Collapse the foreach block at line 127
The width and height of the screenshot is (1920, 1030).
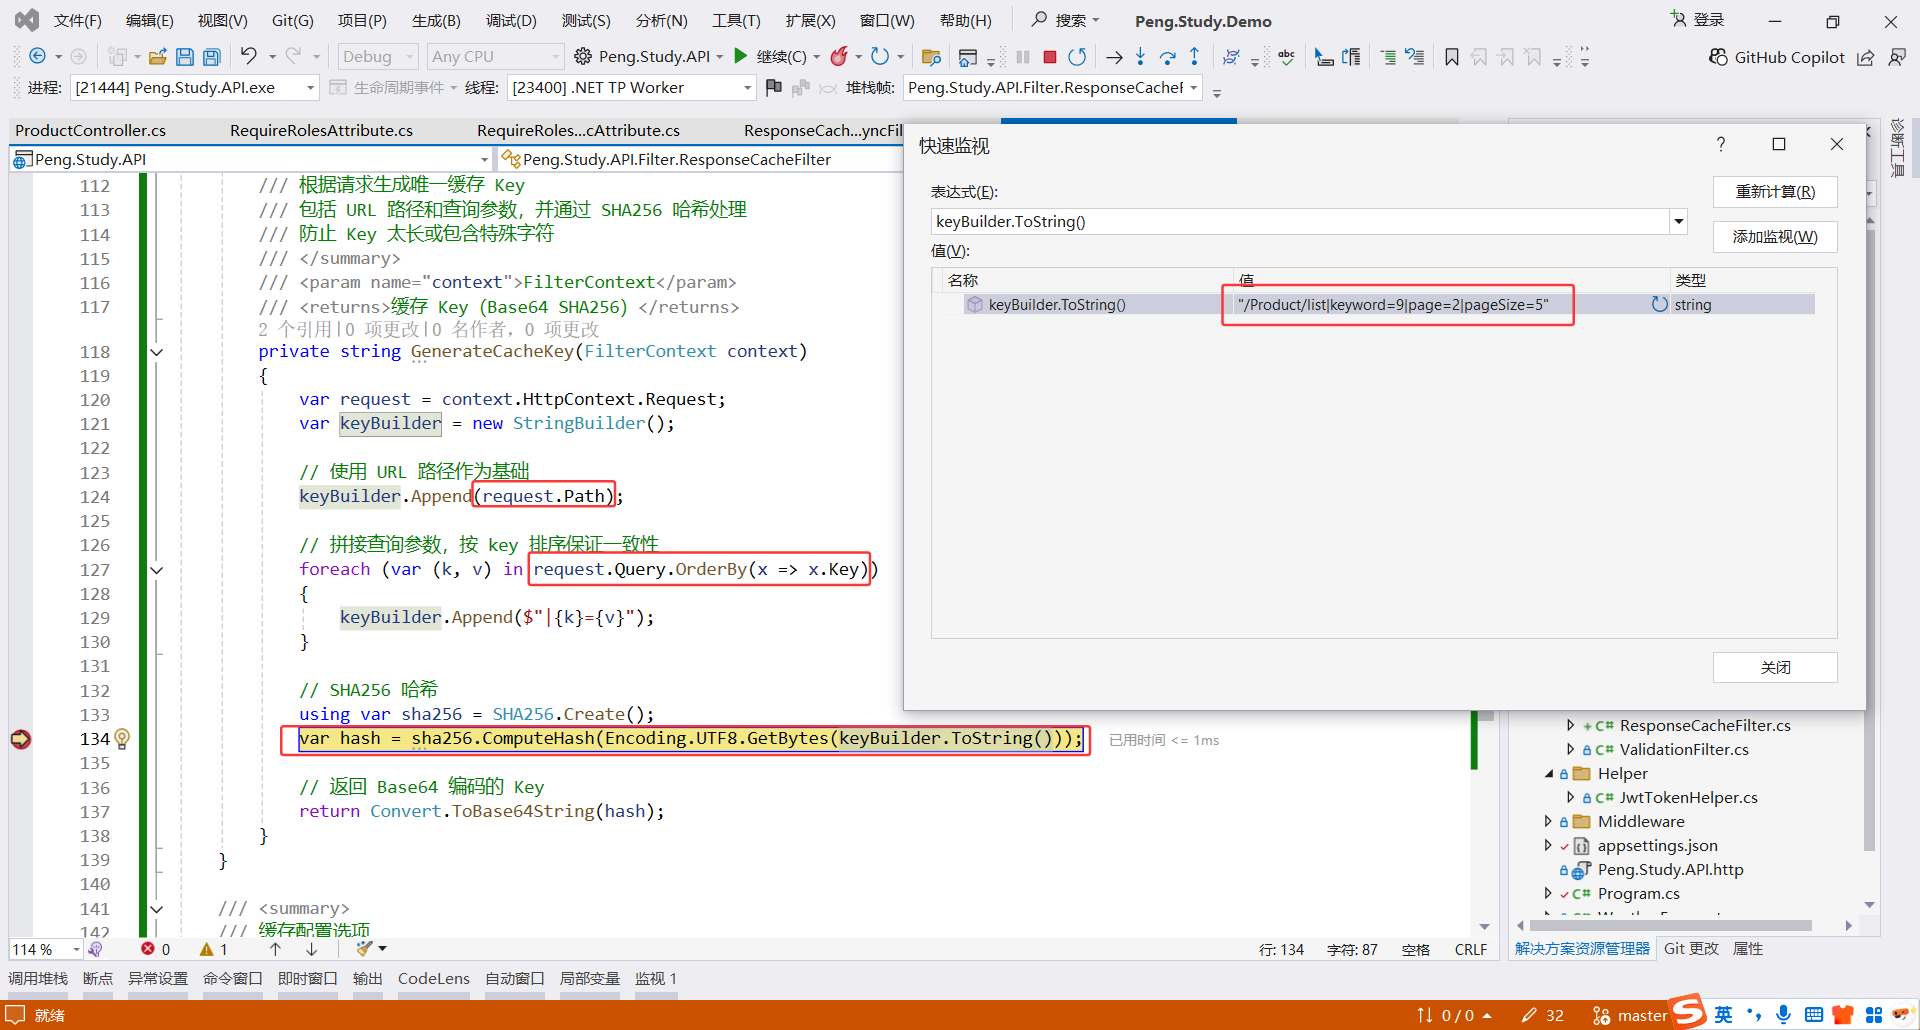157,570
